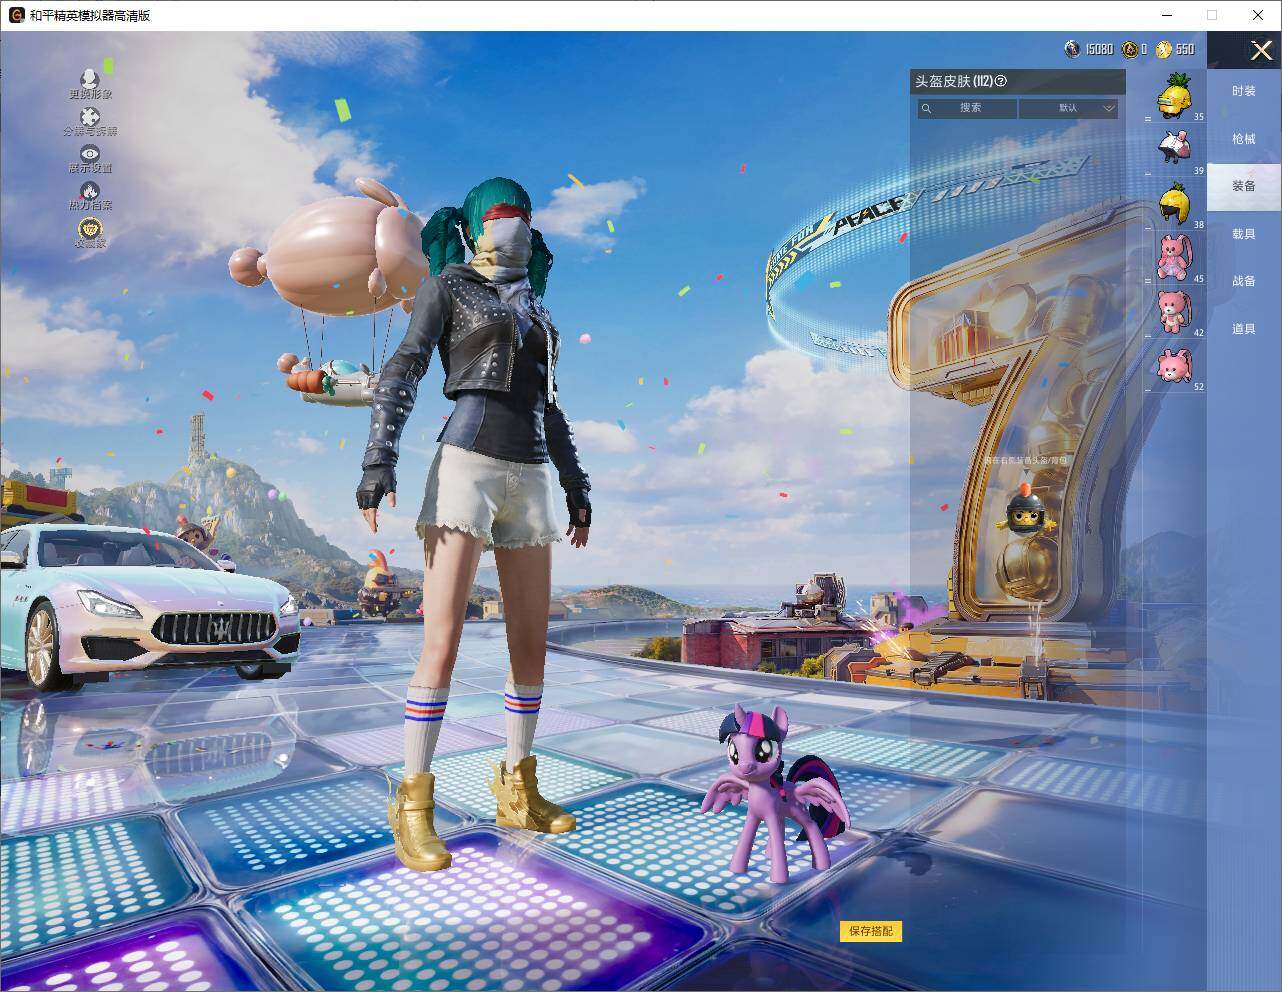Expand the 默认 sort dropdown
Image resolution: width=1282 pixels, height=992 pixels.
[1069, 108]
